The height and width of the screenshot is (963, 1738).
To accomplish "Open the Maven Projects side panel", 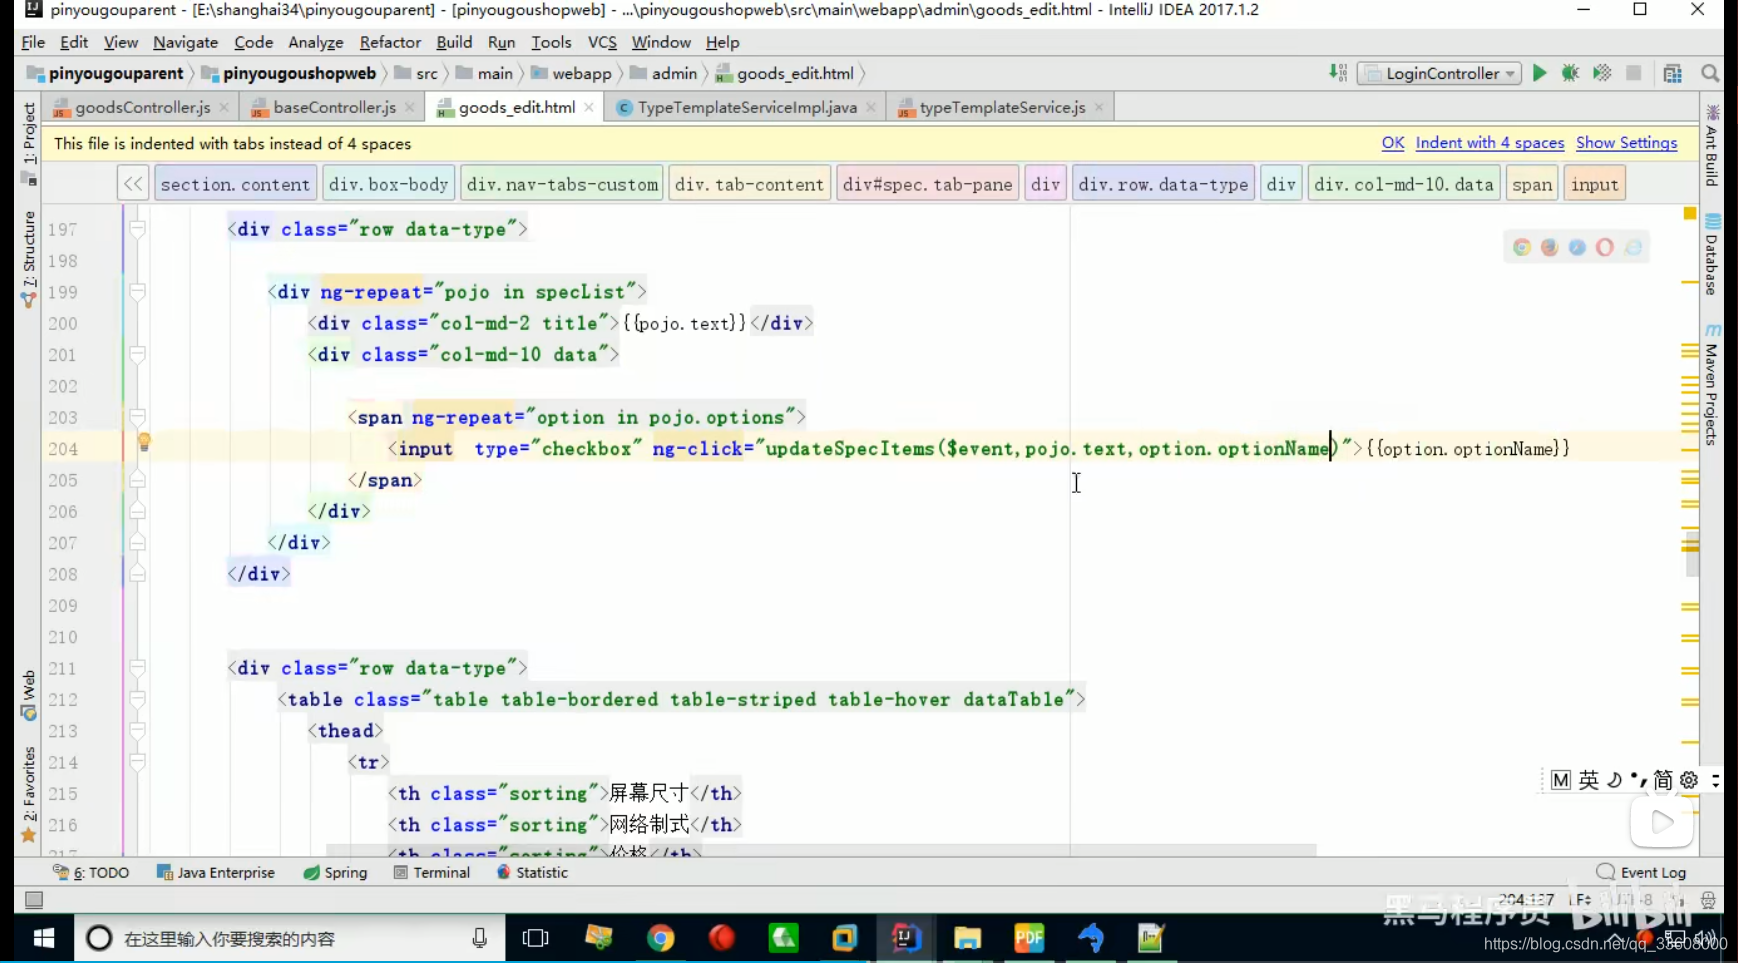I will click(1712, 384).
